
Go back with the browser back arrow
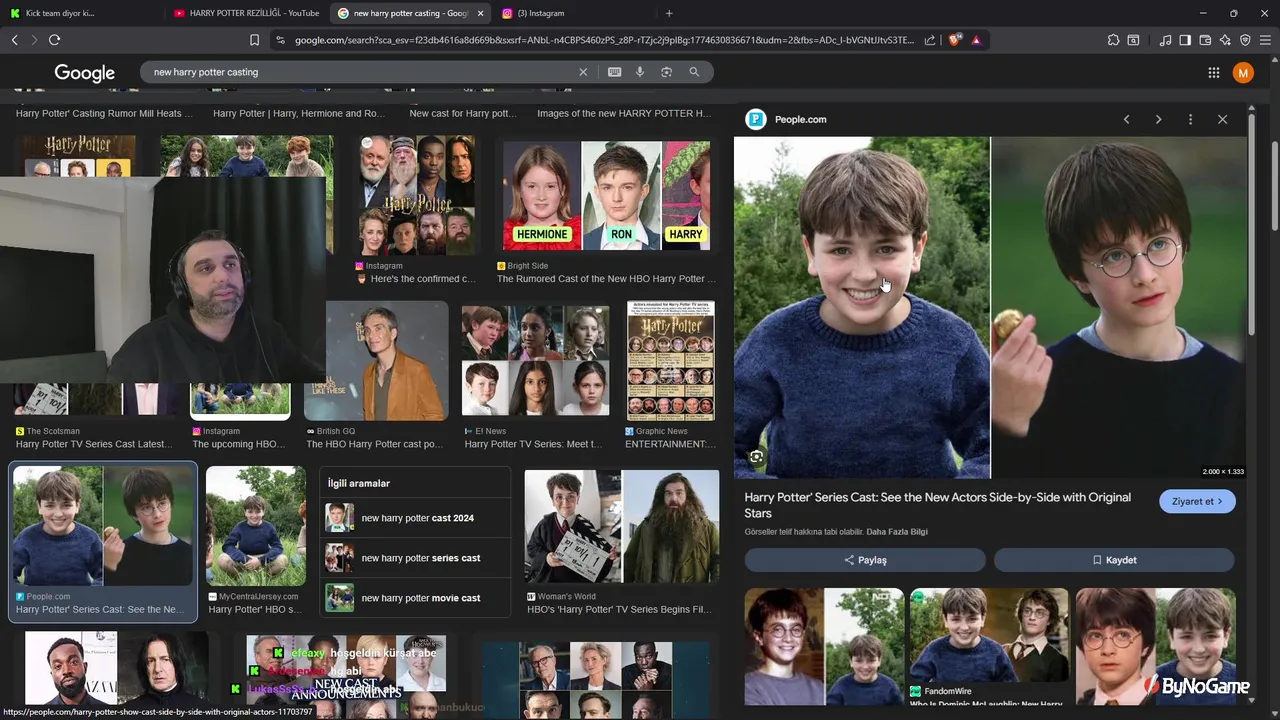tap(14, 40)
